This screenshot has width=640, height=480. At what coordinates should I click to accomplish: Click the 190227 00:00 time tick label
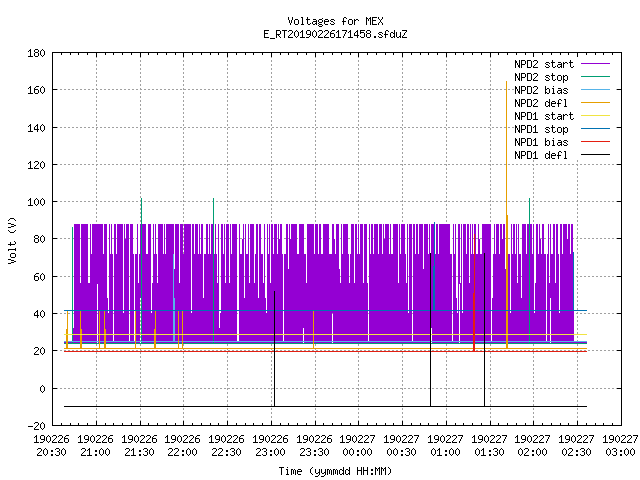click(x=358, y=446)
